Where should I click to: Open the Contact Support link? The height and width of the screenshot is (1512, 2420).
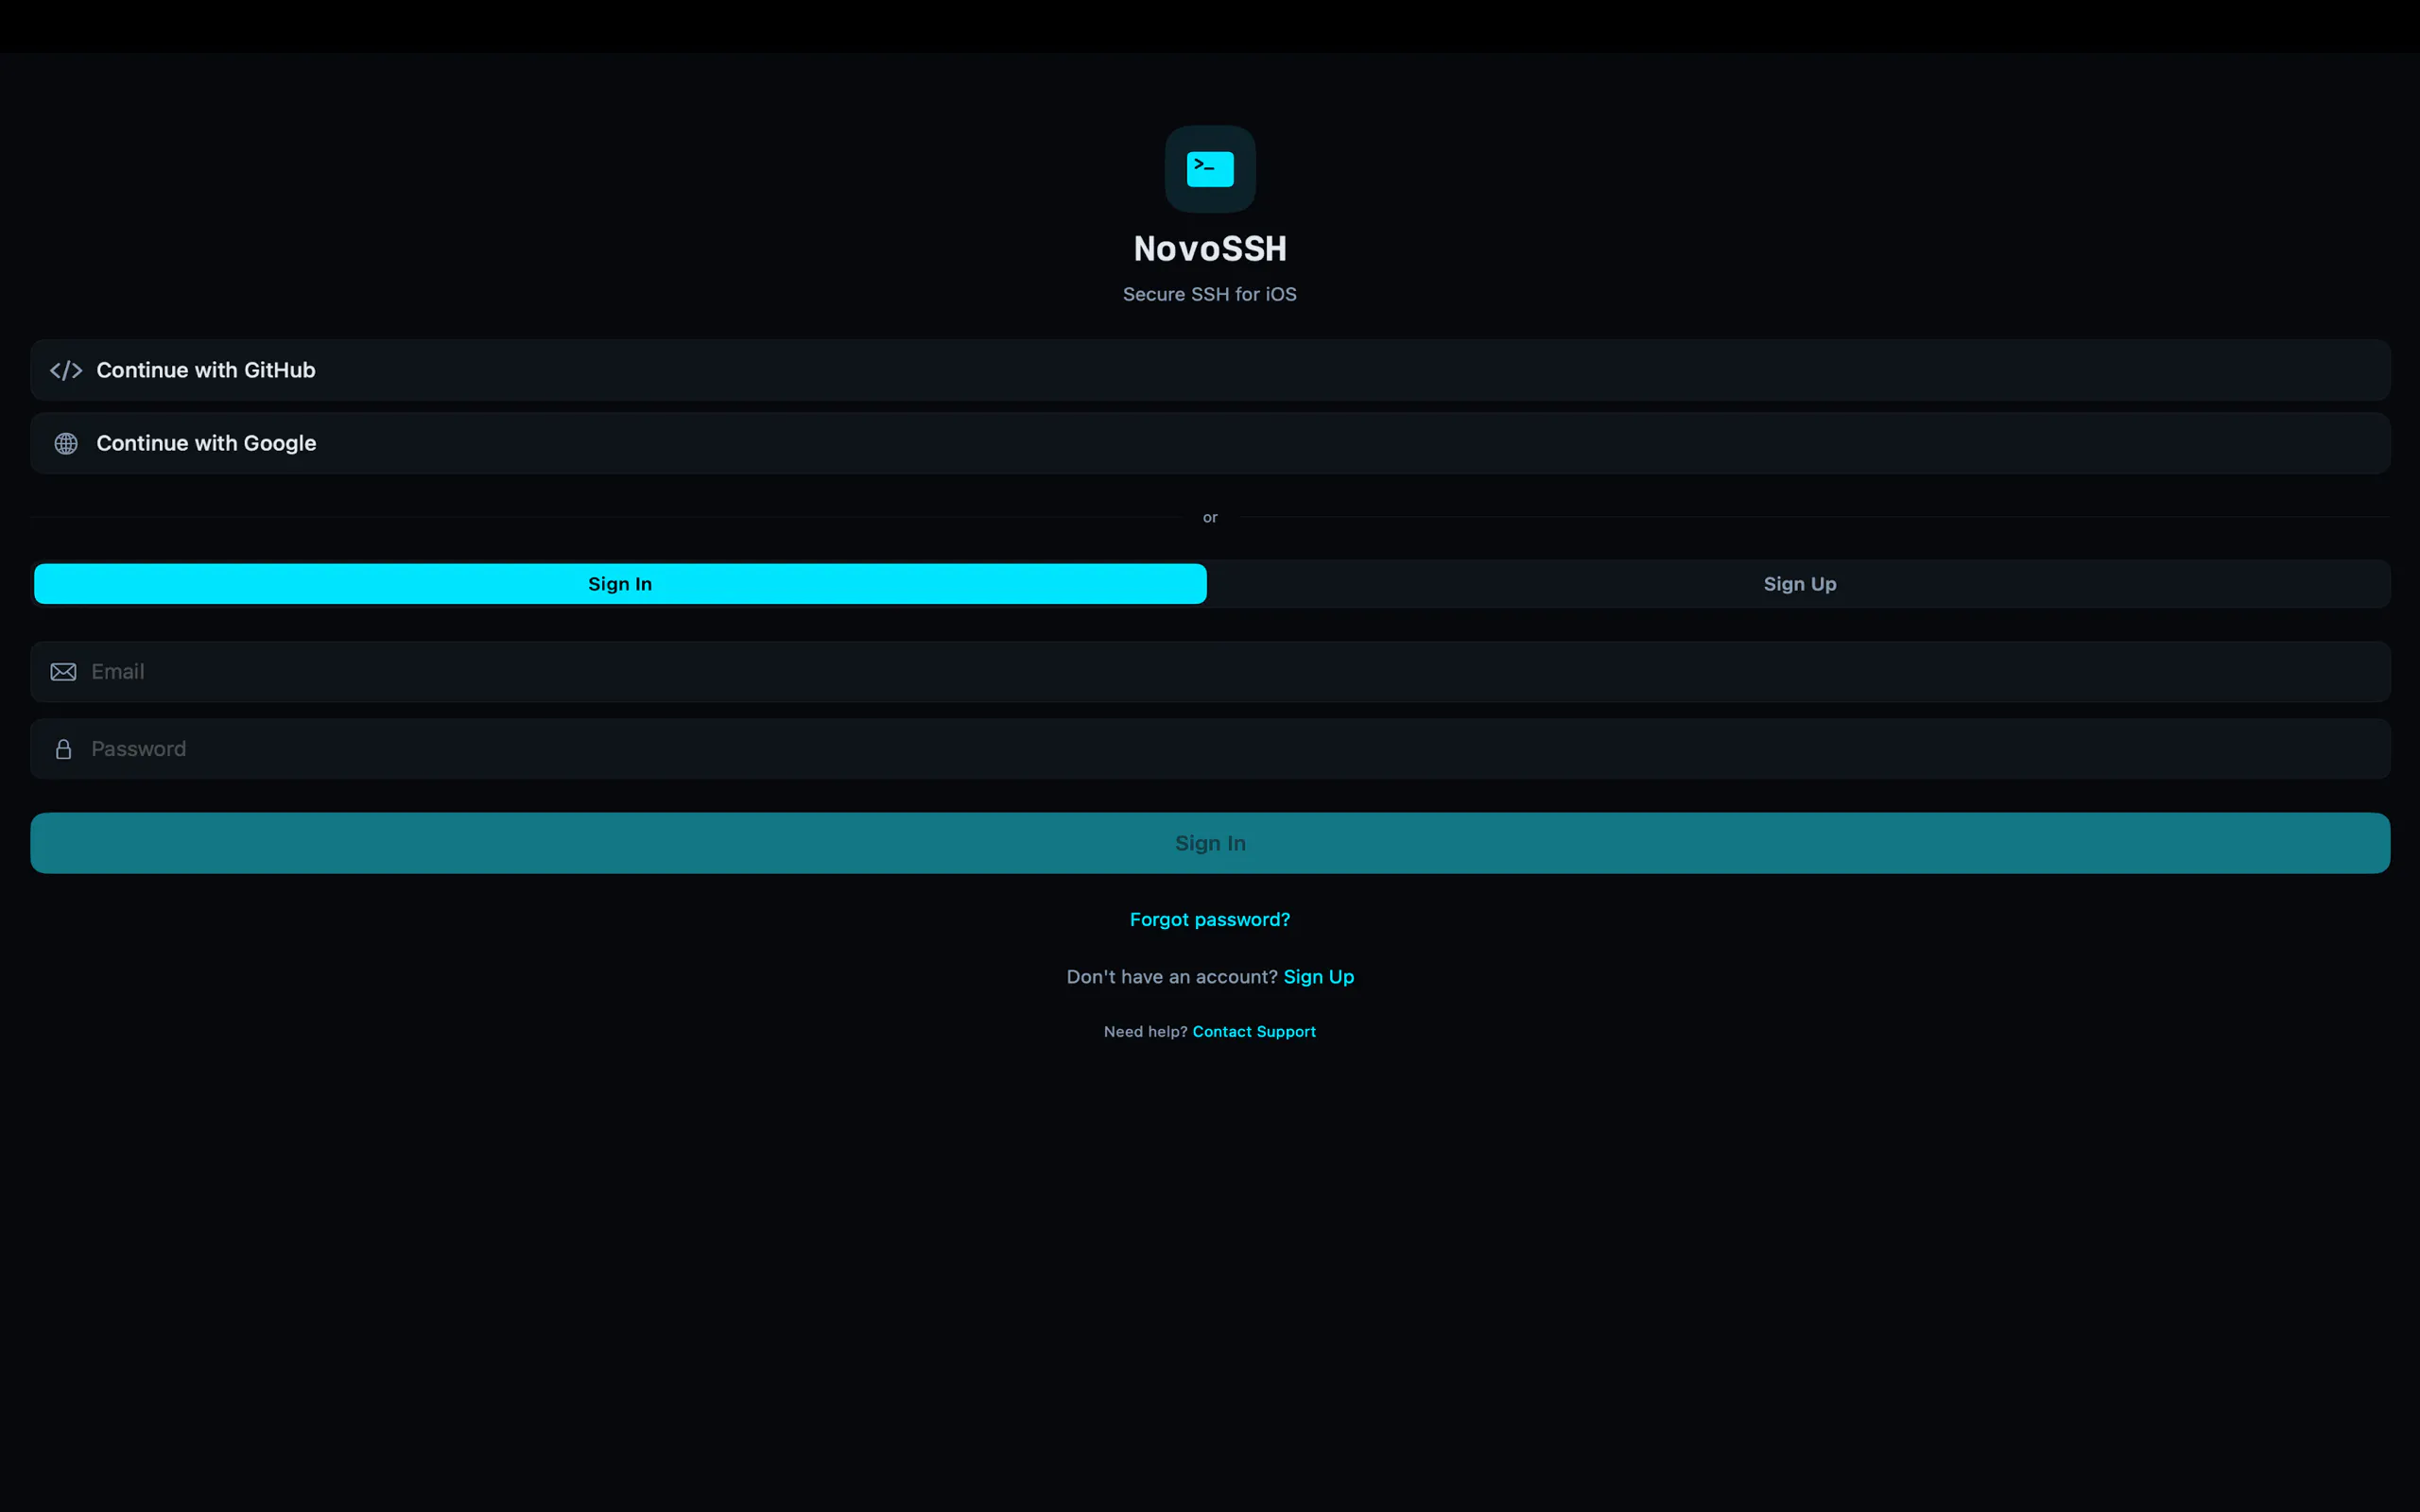click(x=1254, y=1032)
